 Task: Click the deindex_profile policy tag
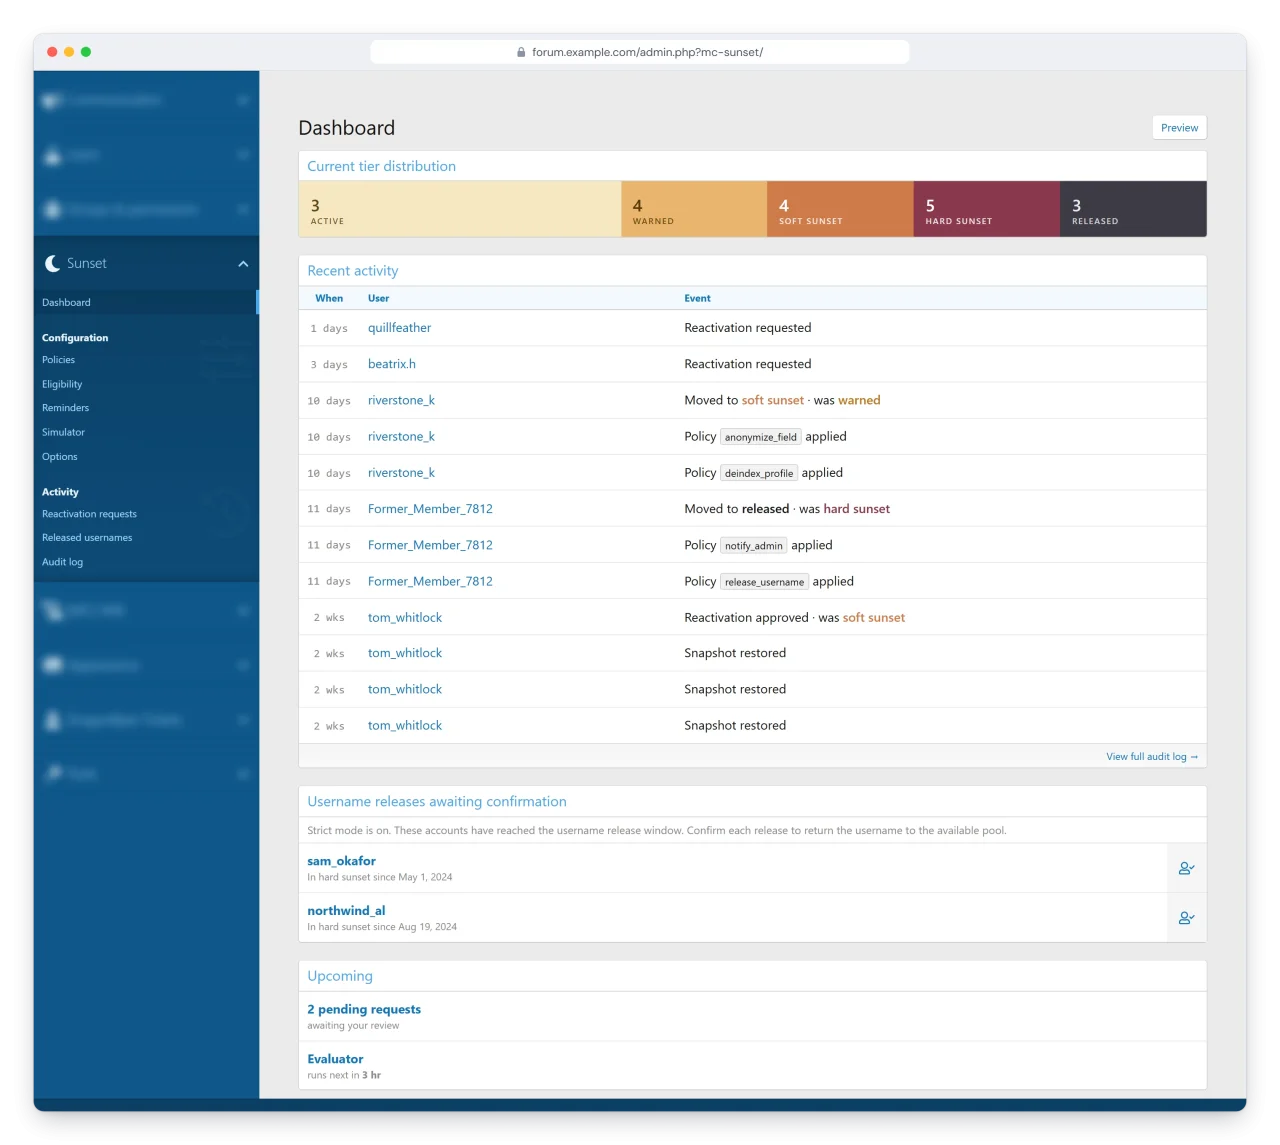(x=759, y=473)
